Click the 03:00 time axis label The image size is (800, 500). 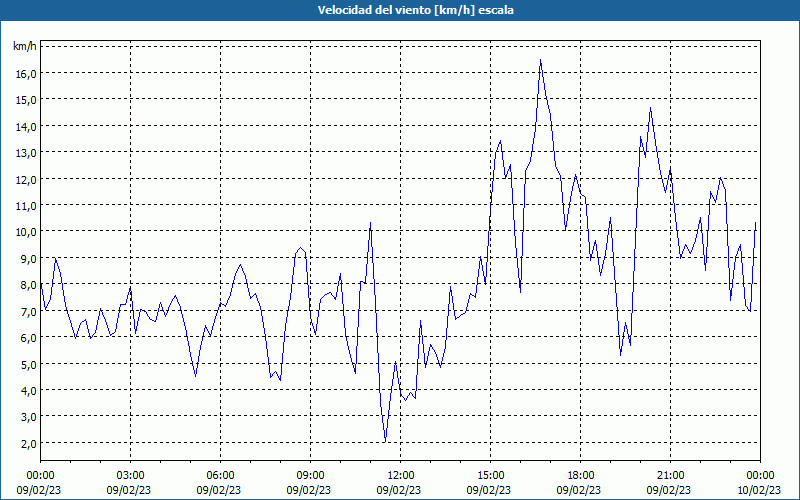[x=130, y=476]
